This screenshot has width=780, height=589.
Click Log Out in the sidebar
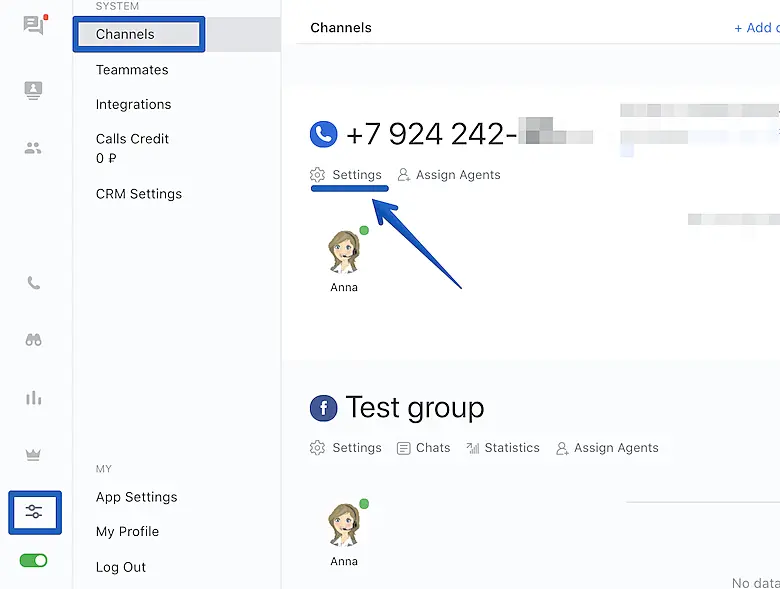121,567
